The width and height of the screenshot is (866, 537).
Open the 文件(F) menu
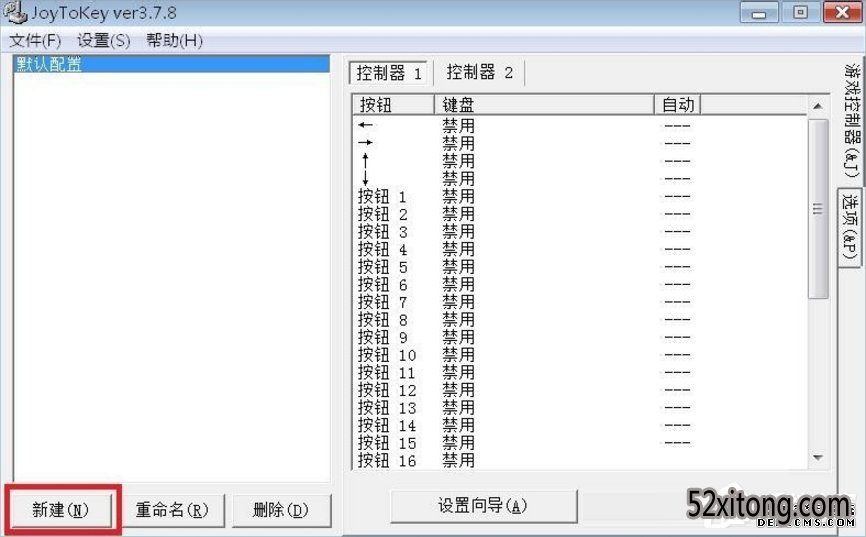(x=35, y=40)
